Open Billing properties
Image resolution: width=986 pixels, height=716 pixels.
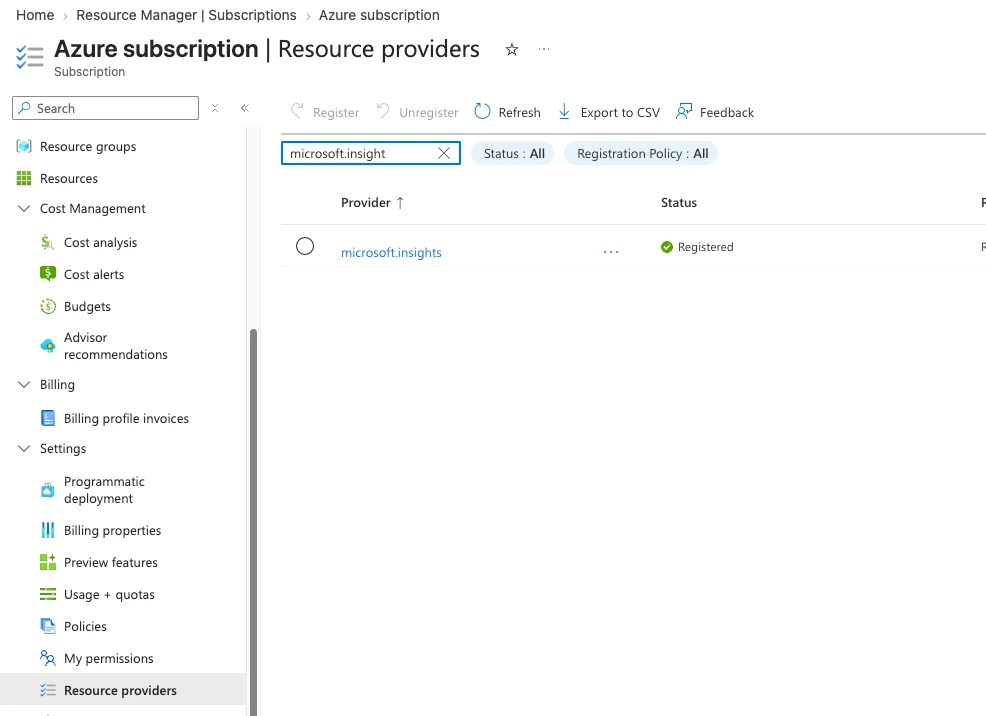112,531
